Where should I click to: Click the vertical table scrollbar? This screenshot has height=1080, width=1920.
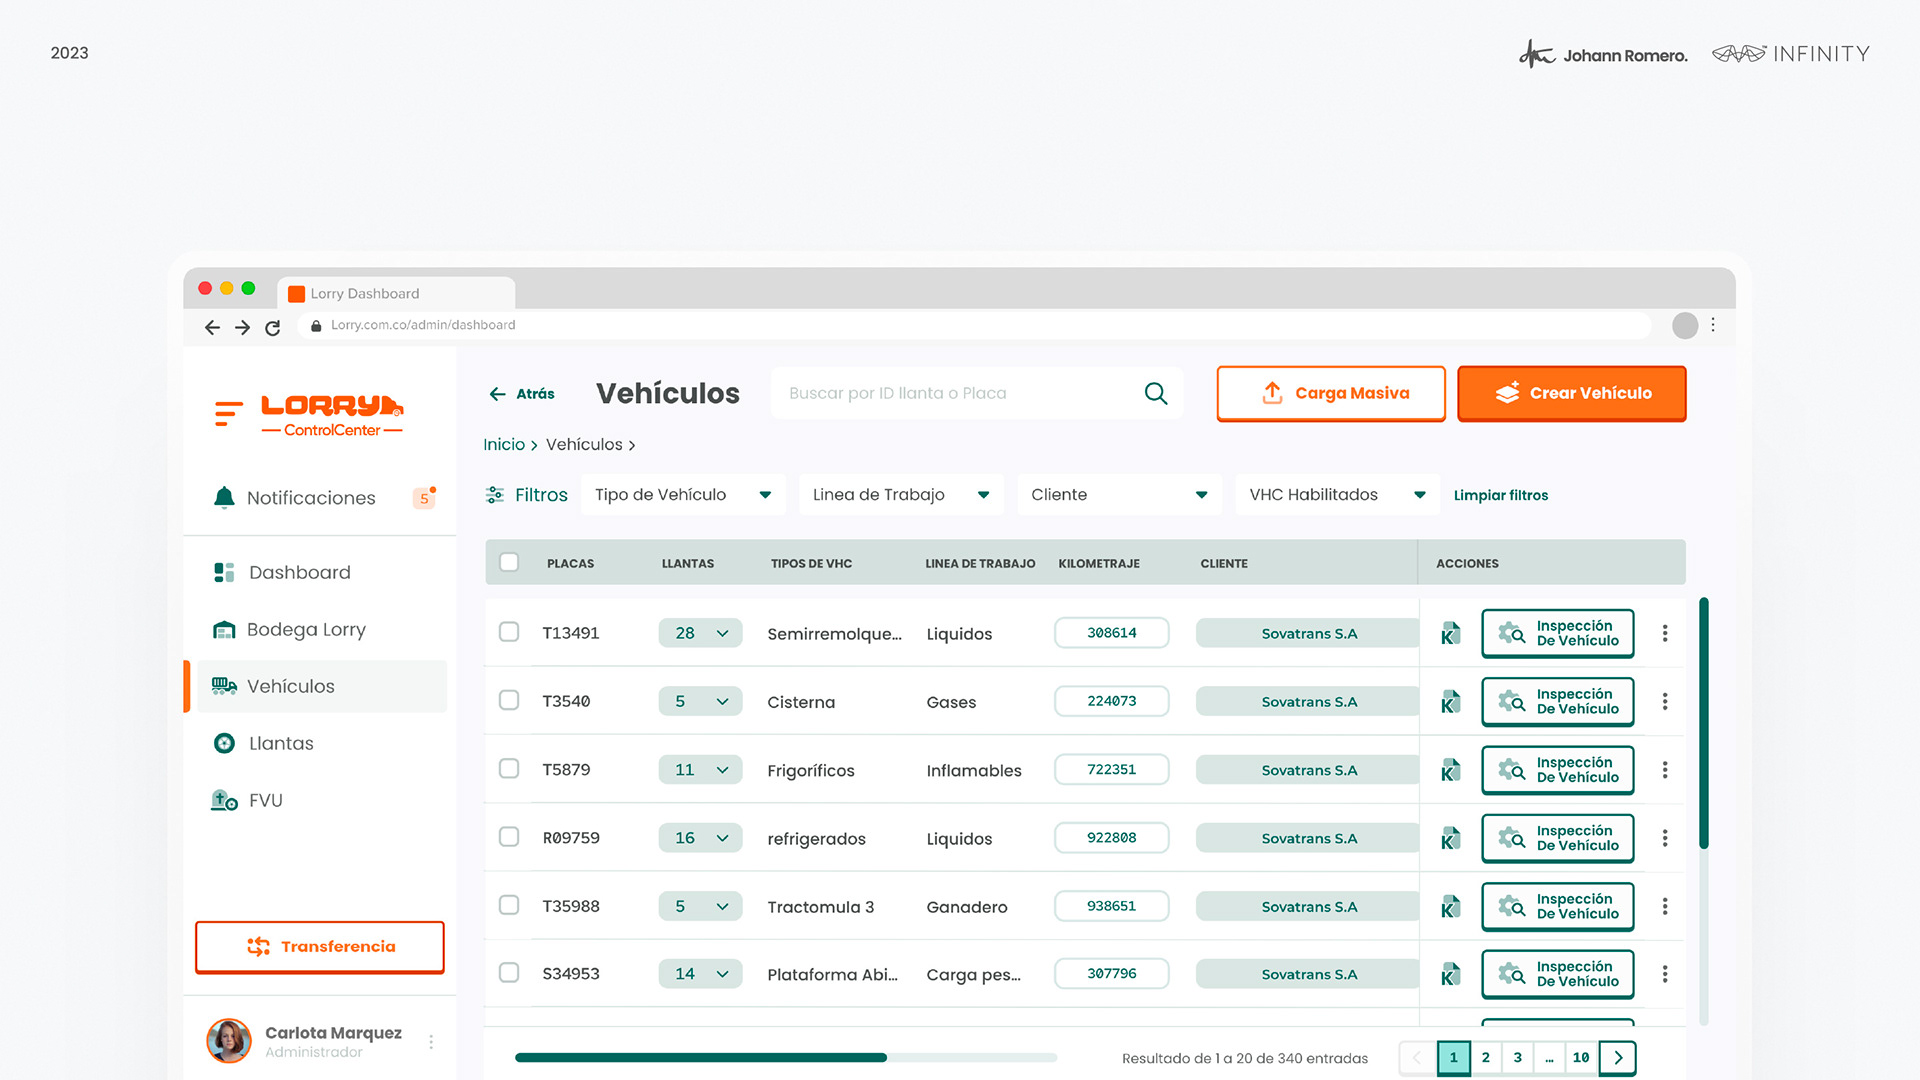tap(1704, 722)
